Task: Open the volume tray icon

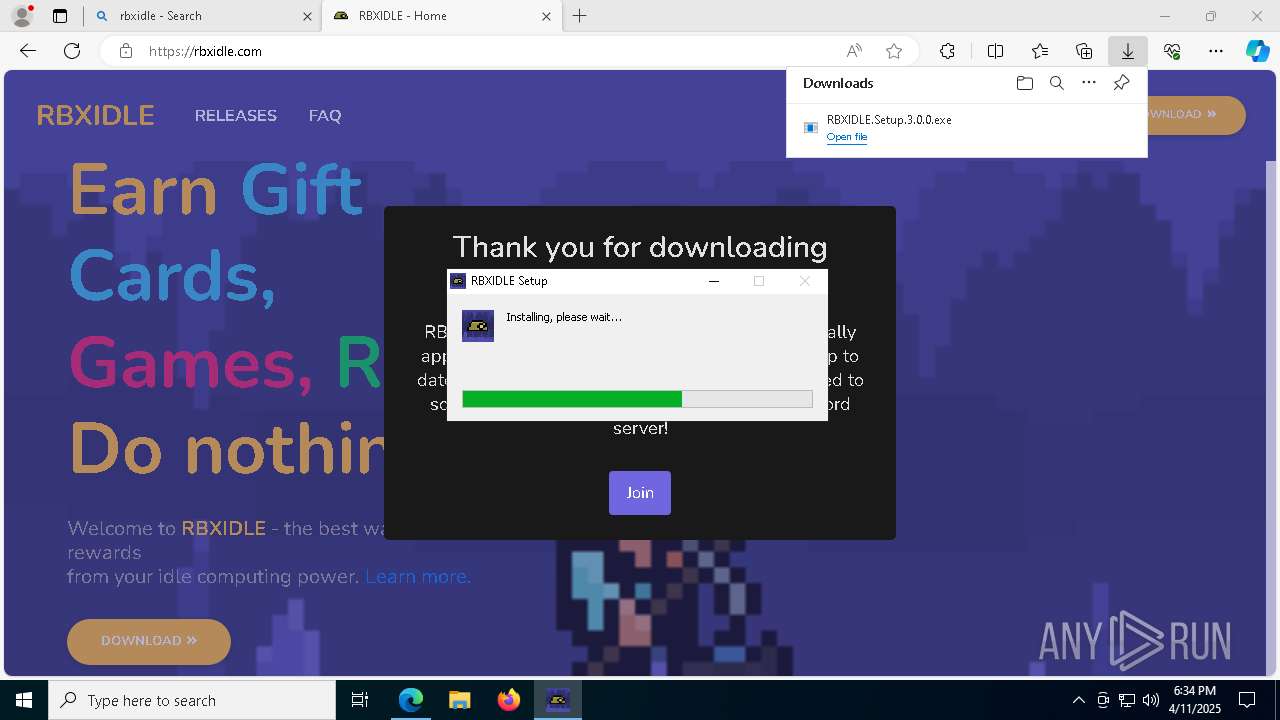Action: tap(1151, 700)
